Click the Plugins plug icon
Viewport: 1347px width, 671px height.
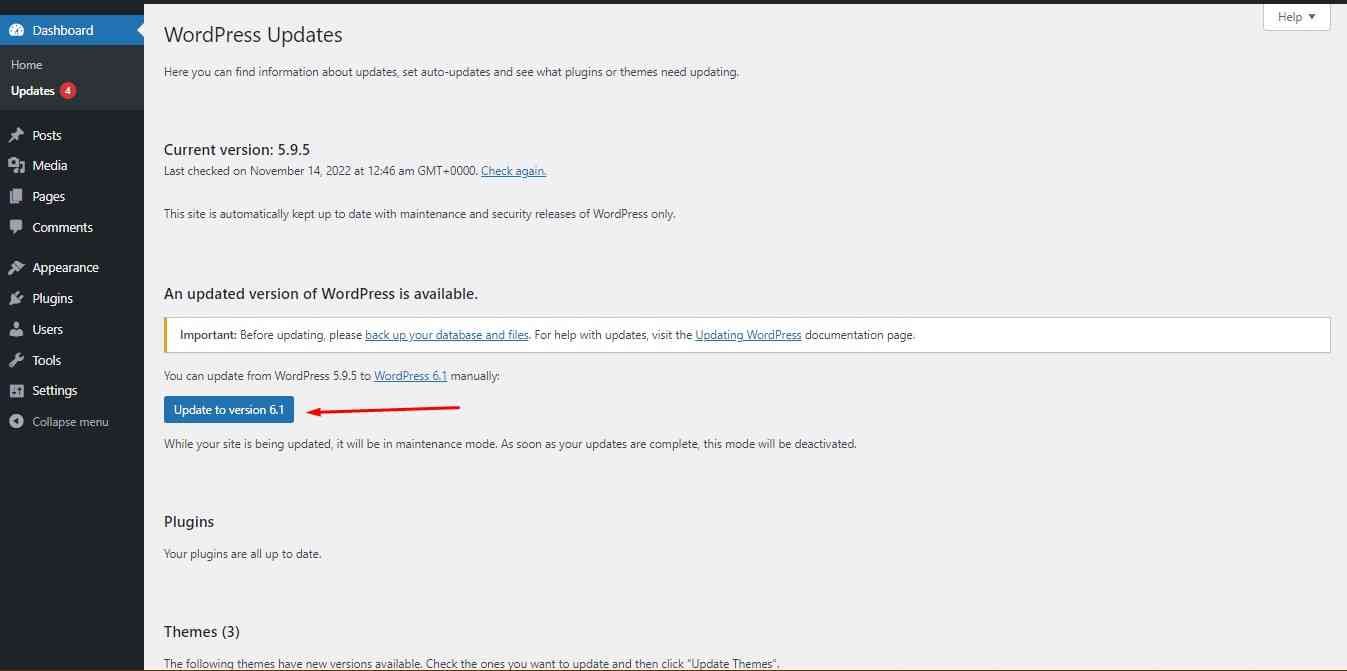tap(16, 298)
